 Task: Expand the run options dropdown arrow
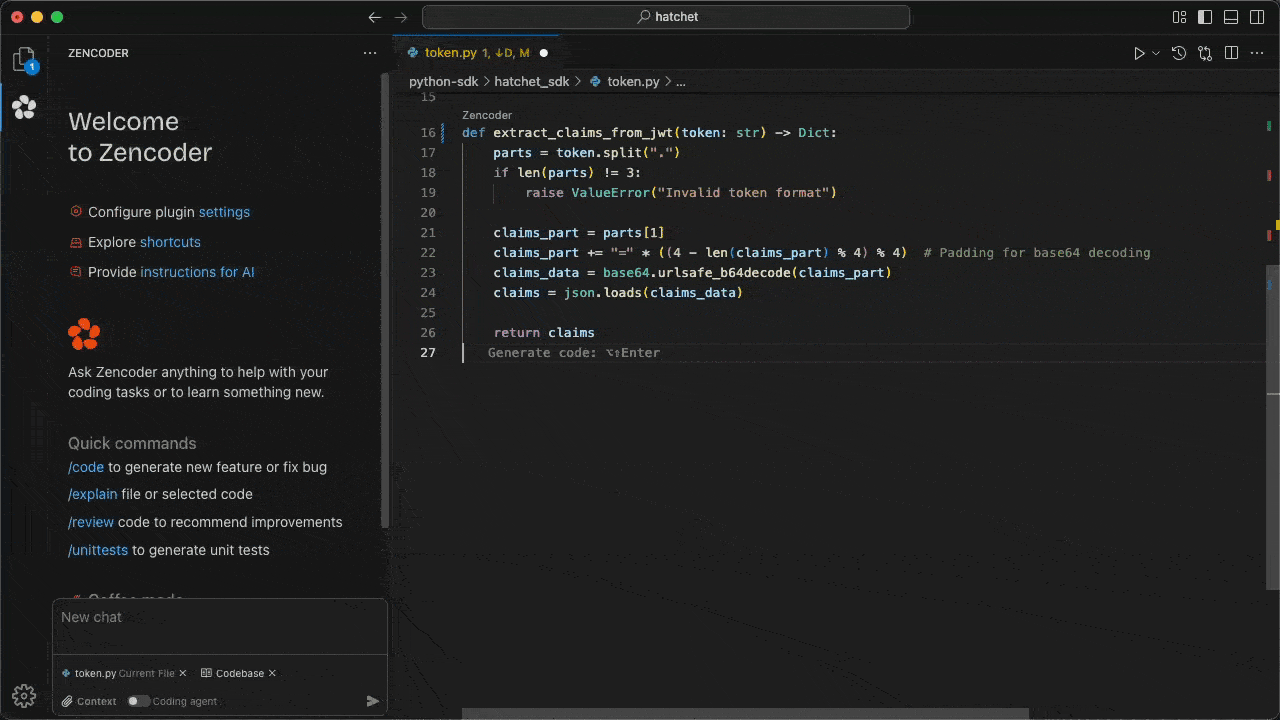pyautogui.click(x=1156, y=53)
